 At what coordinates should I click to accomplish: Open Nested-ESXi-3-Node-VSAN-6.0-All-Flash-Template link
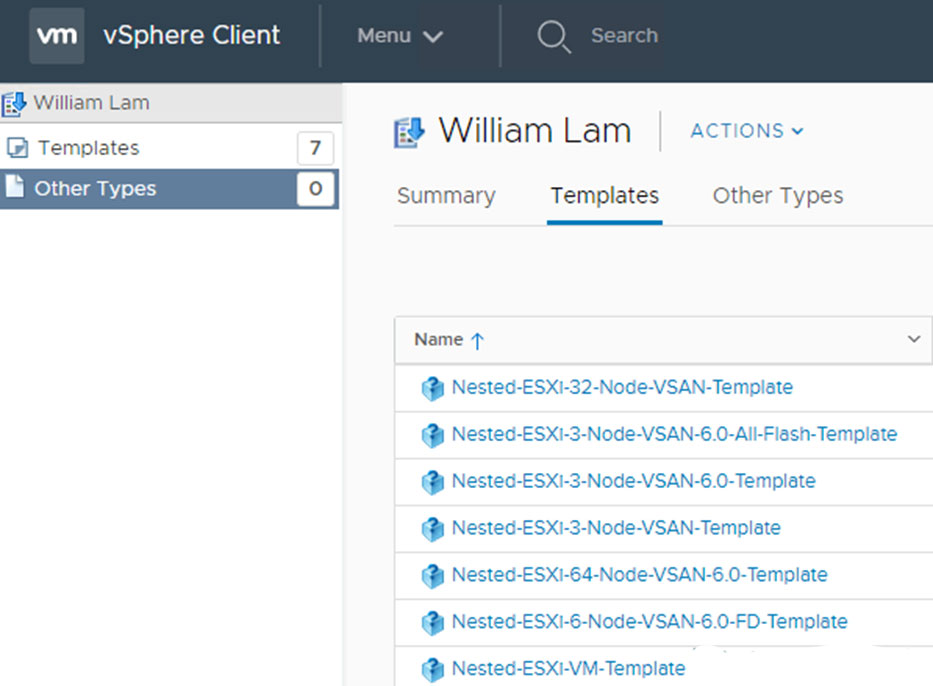tap(674, 434)
